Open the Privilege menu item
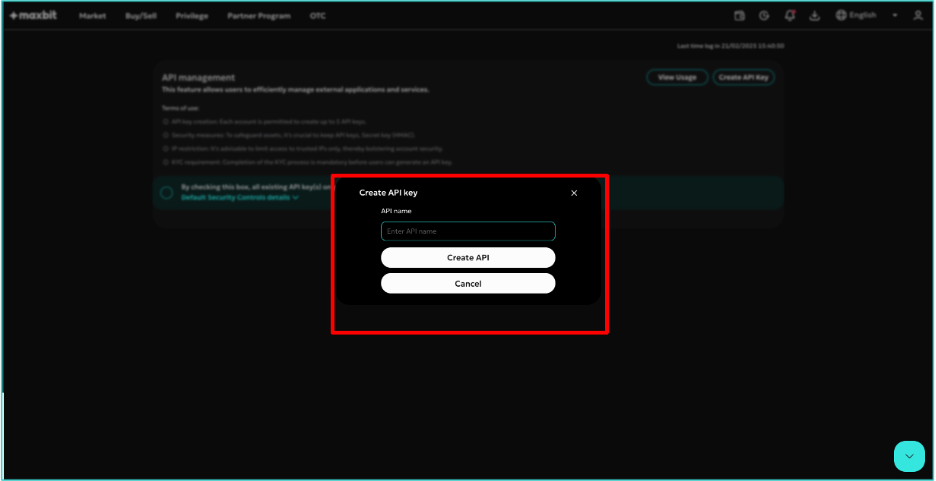 (x=192, y=16)
